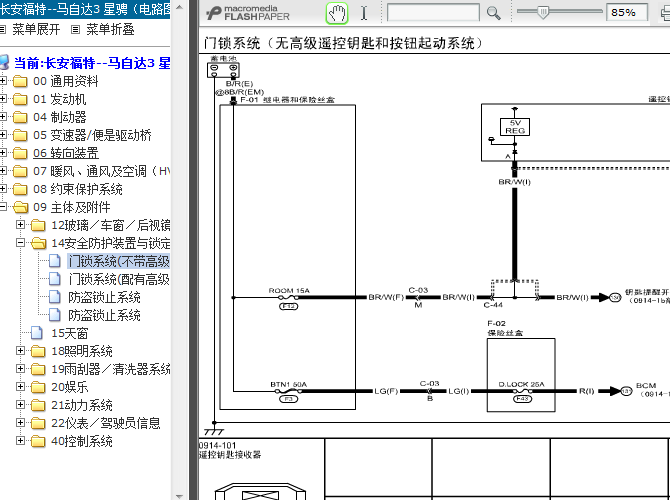The height and width of the screenshot is (500, 670).
Task: Open the current 长安福特--马自达3 root link
Action: click(92, 63)
